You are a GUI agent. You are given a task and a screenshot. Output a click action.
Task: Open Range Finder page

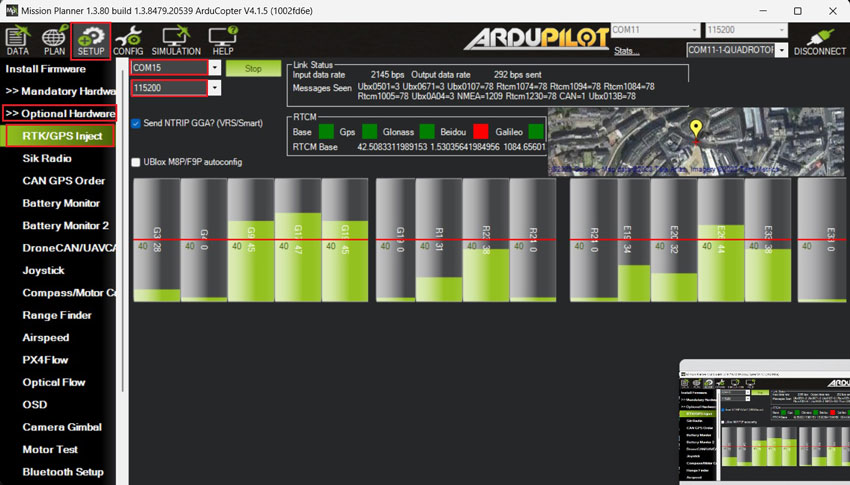pyautogui.click(x=57, y=315)
